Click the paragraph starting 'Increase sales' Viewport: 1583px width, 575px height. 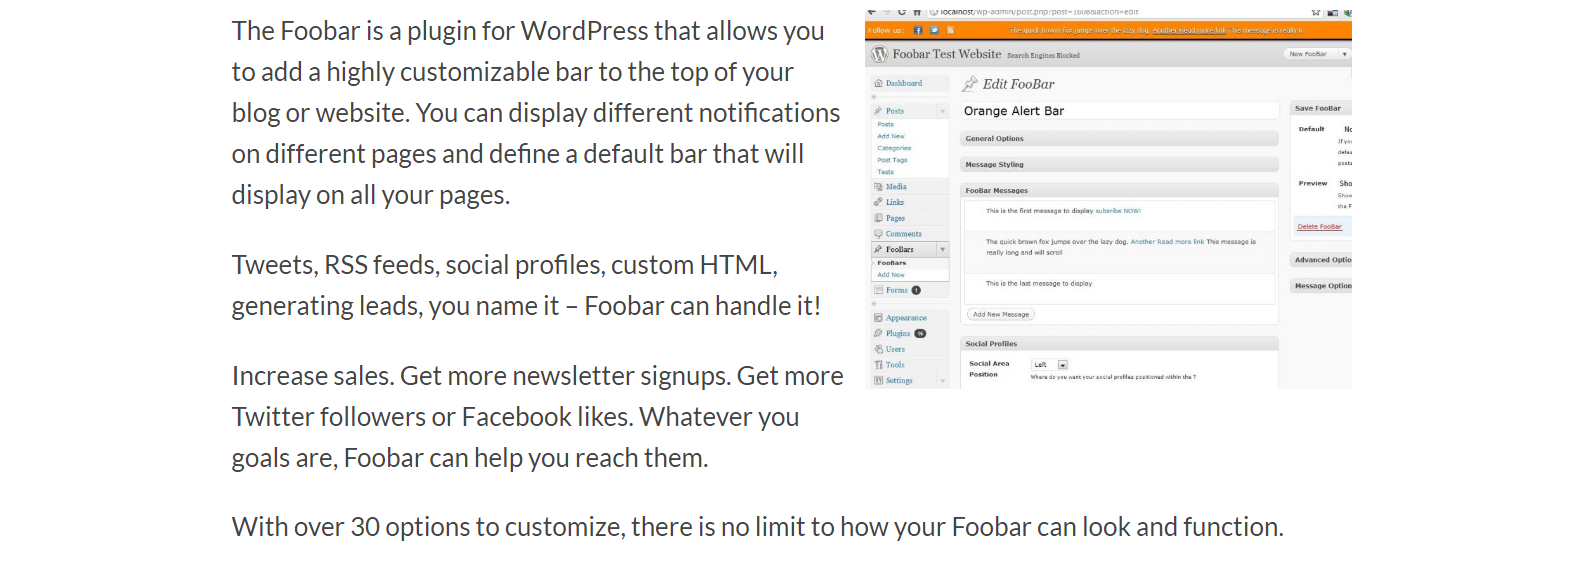538,417
